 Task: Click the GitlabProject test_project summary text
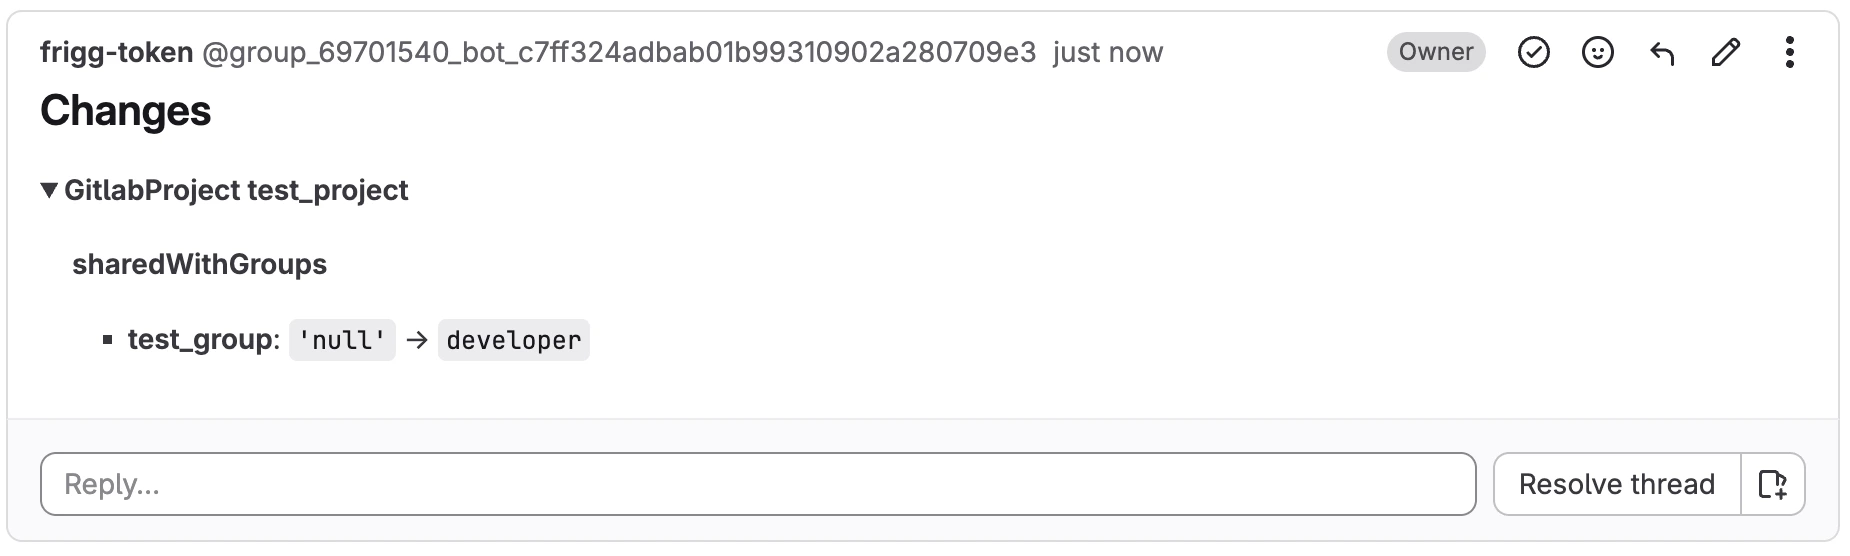[236, 190]
